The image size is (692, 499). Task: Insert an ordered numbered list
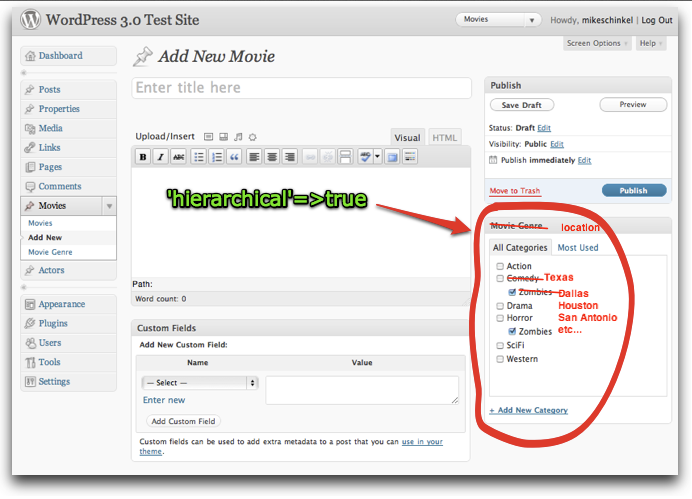pyautogui.click(x=216, y=157)
